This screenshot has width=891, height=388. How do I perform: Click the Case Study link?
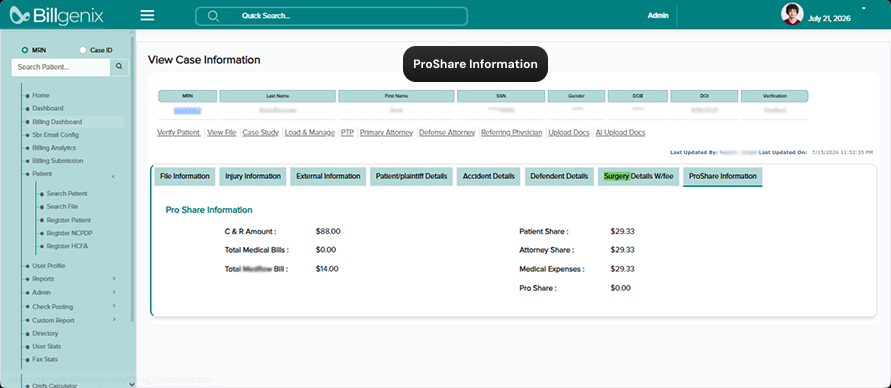click(x=261, y=132)
